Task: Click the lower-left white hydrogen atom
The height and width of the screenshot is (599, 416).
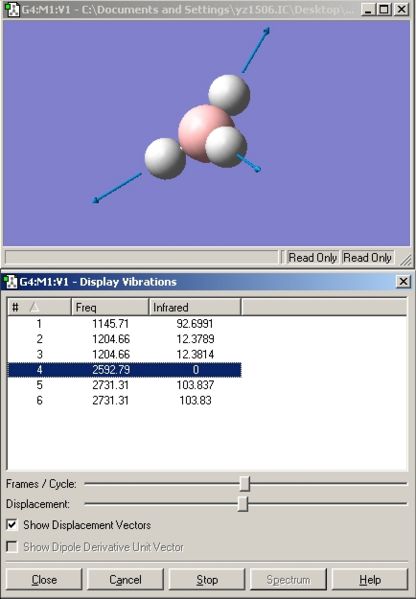Action: pyautogui.click(x=165, y=159)
